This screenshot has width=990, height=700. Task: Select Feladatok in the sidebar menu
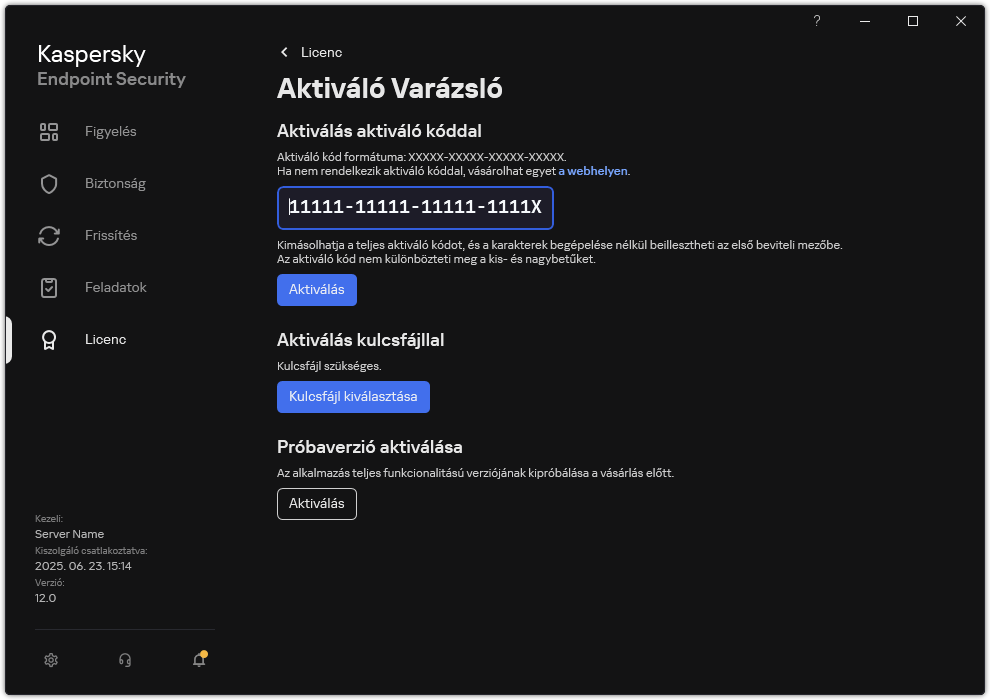point(117,287)
